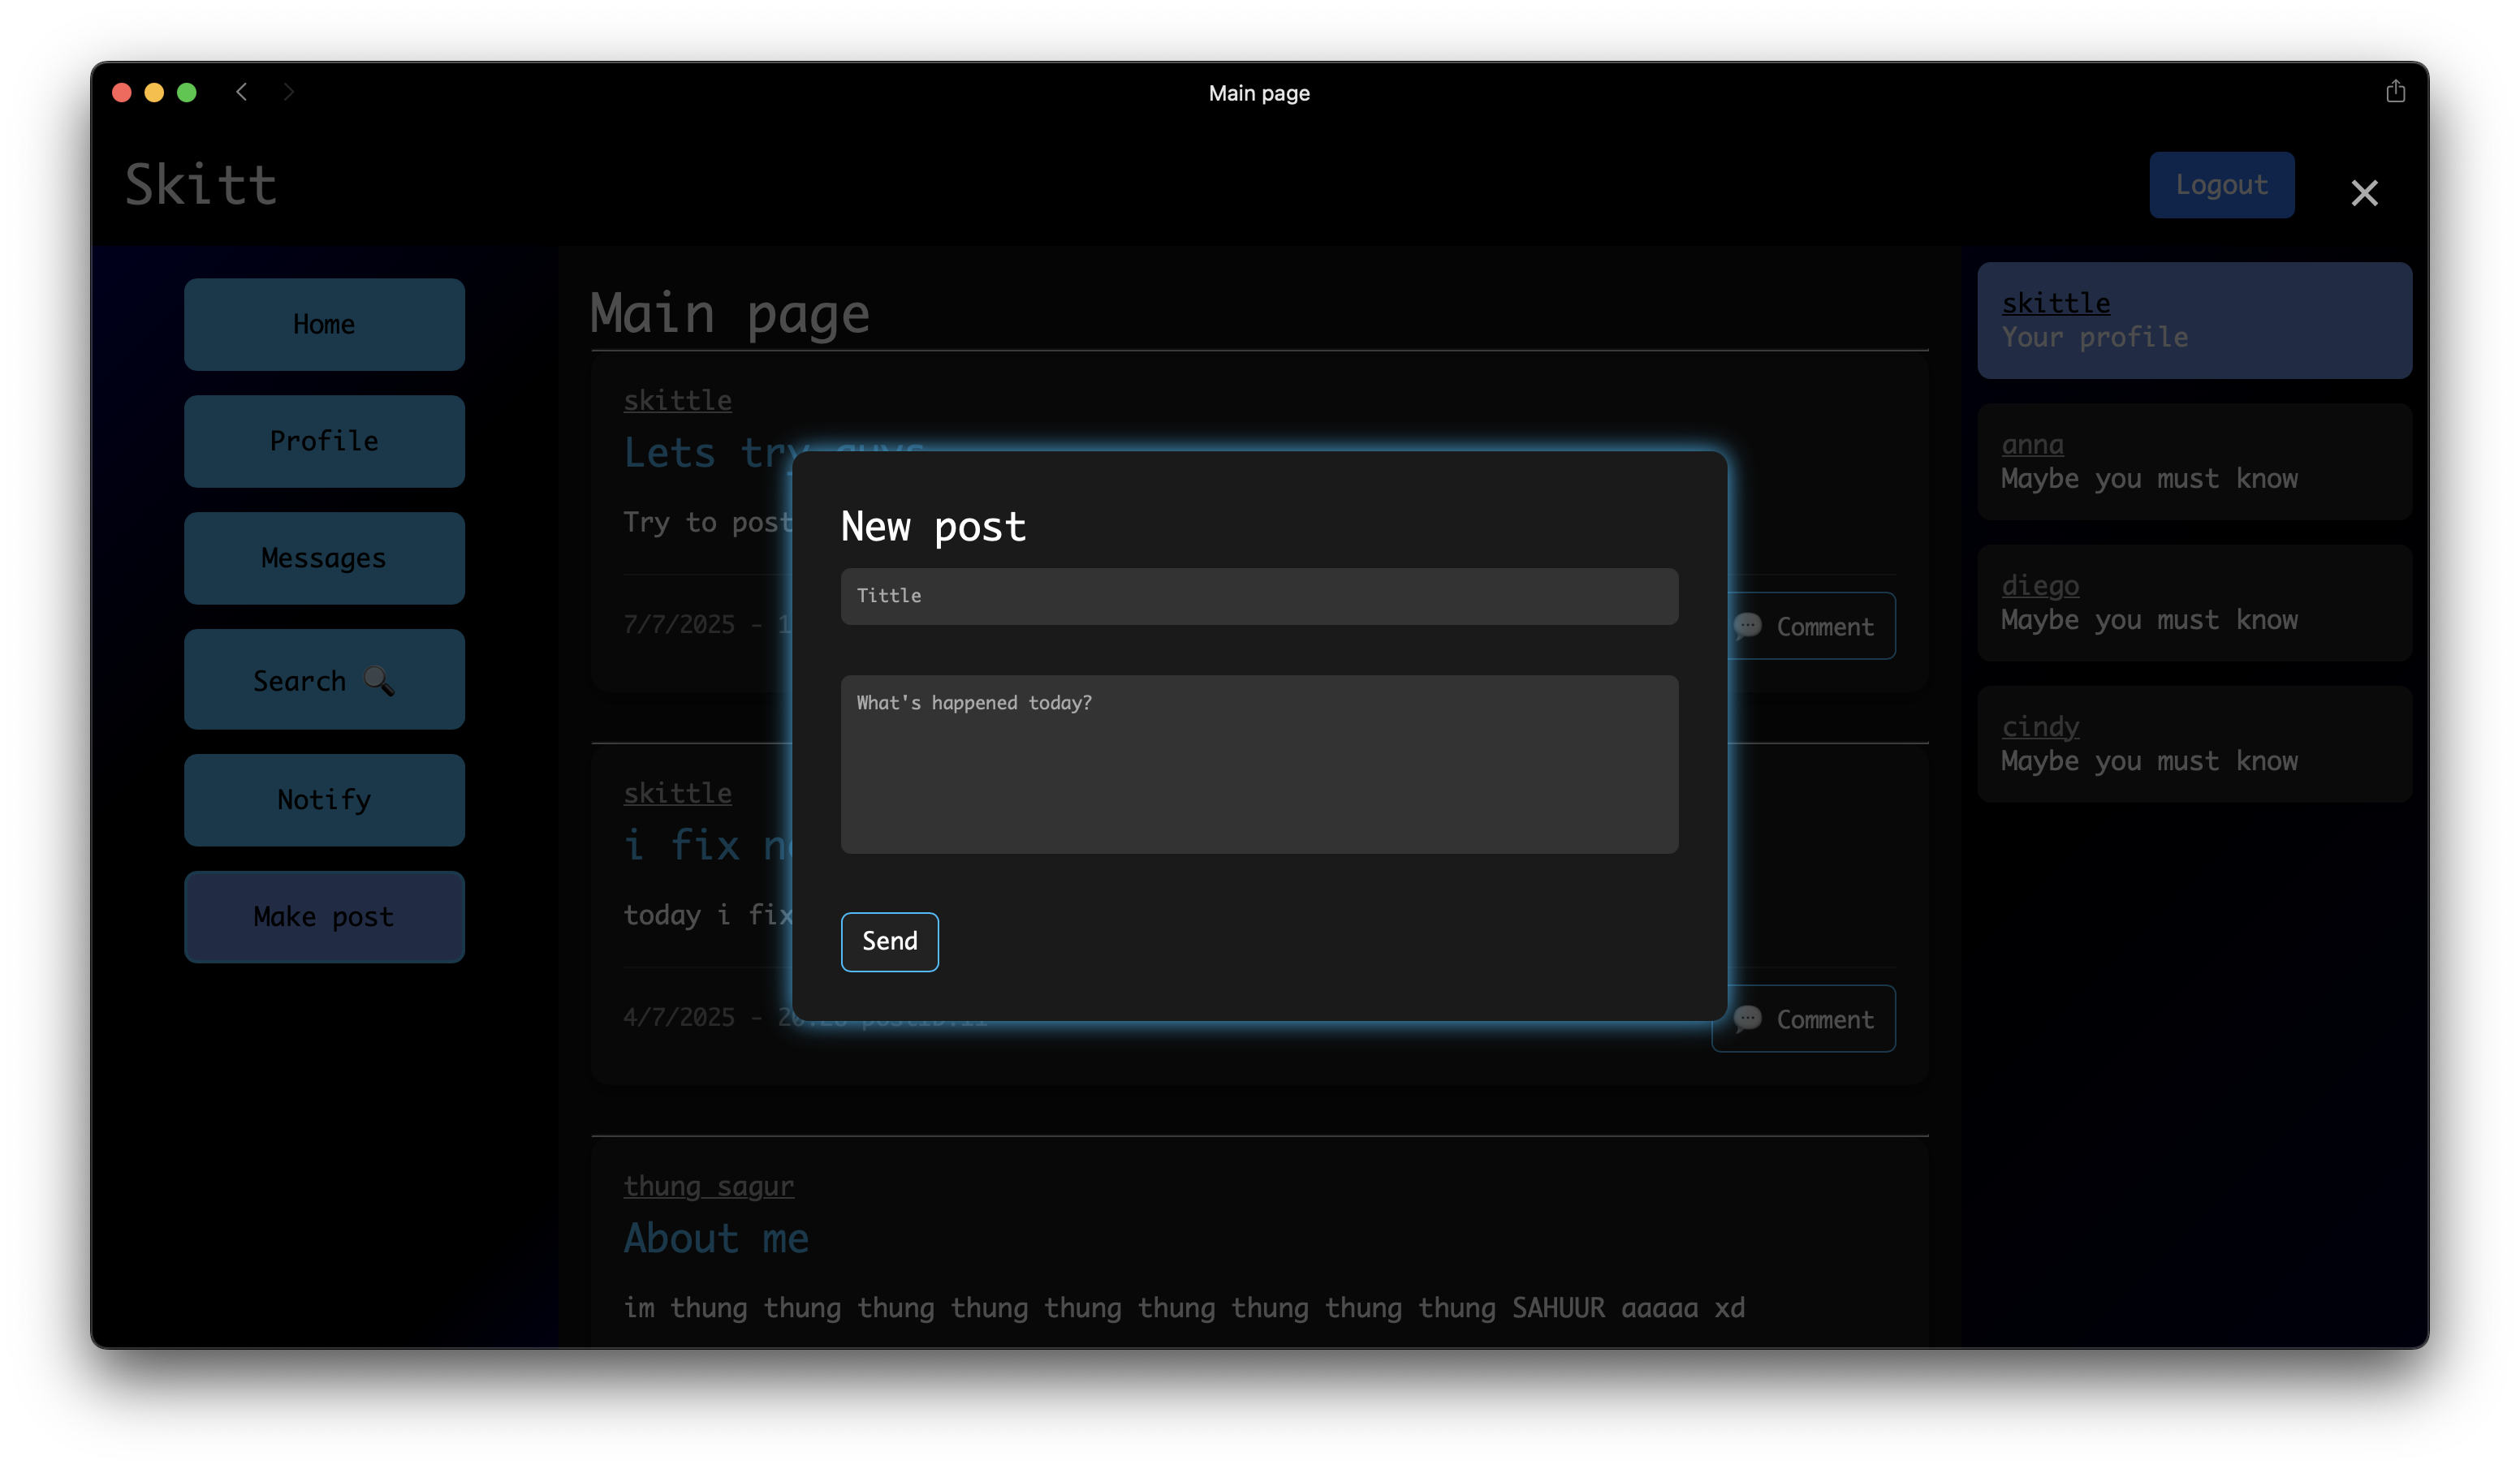Click the Your profile text
This screenshot has width=2520, height=1469.
2094,337
